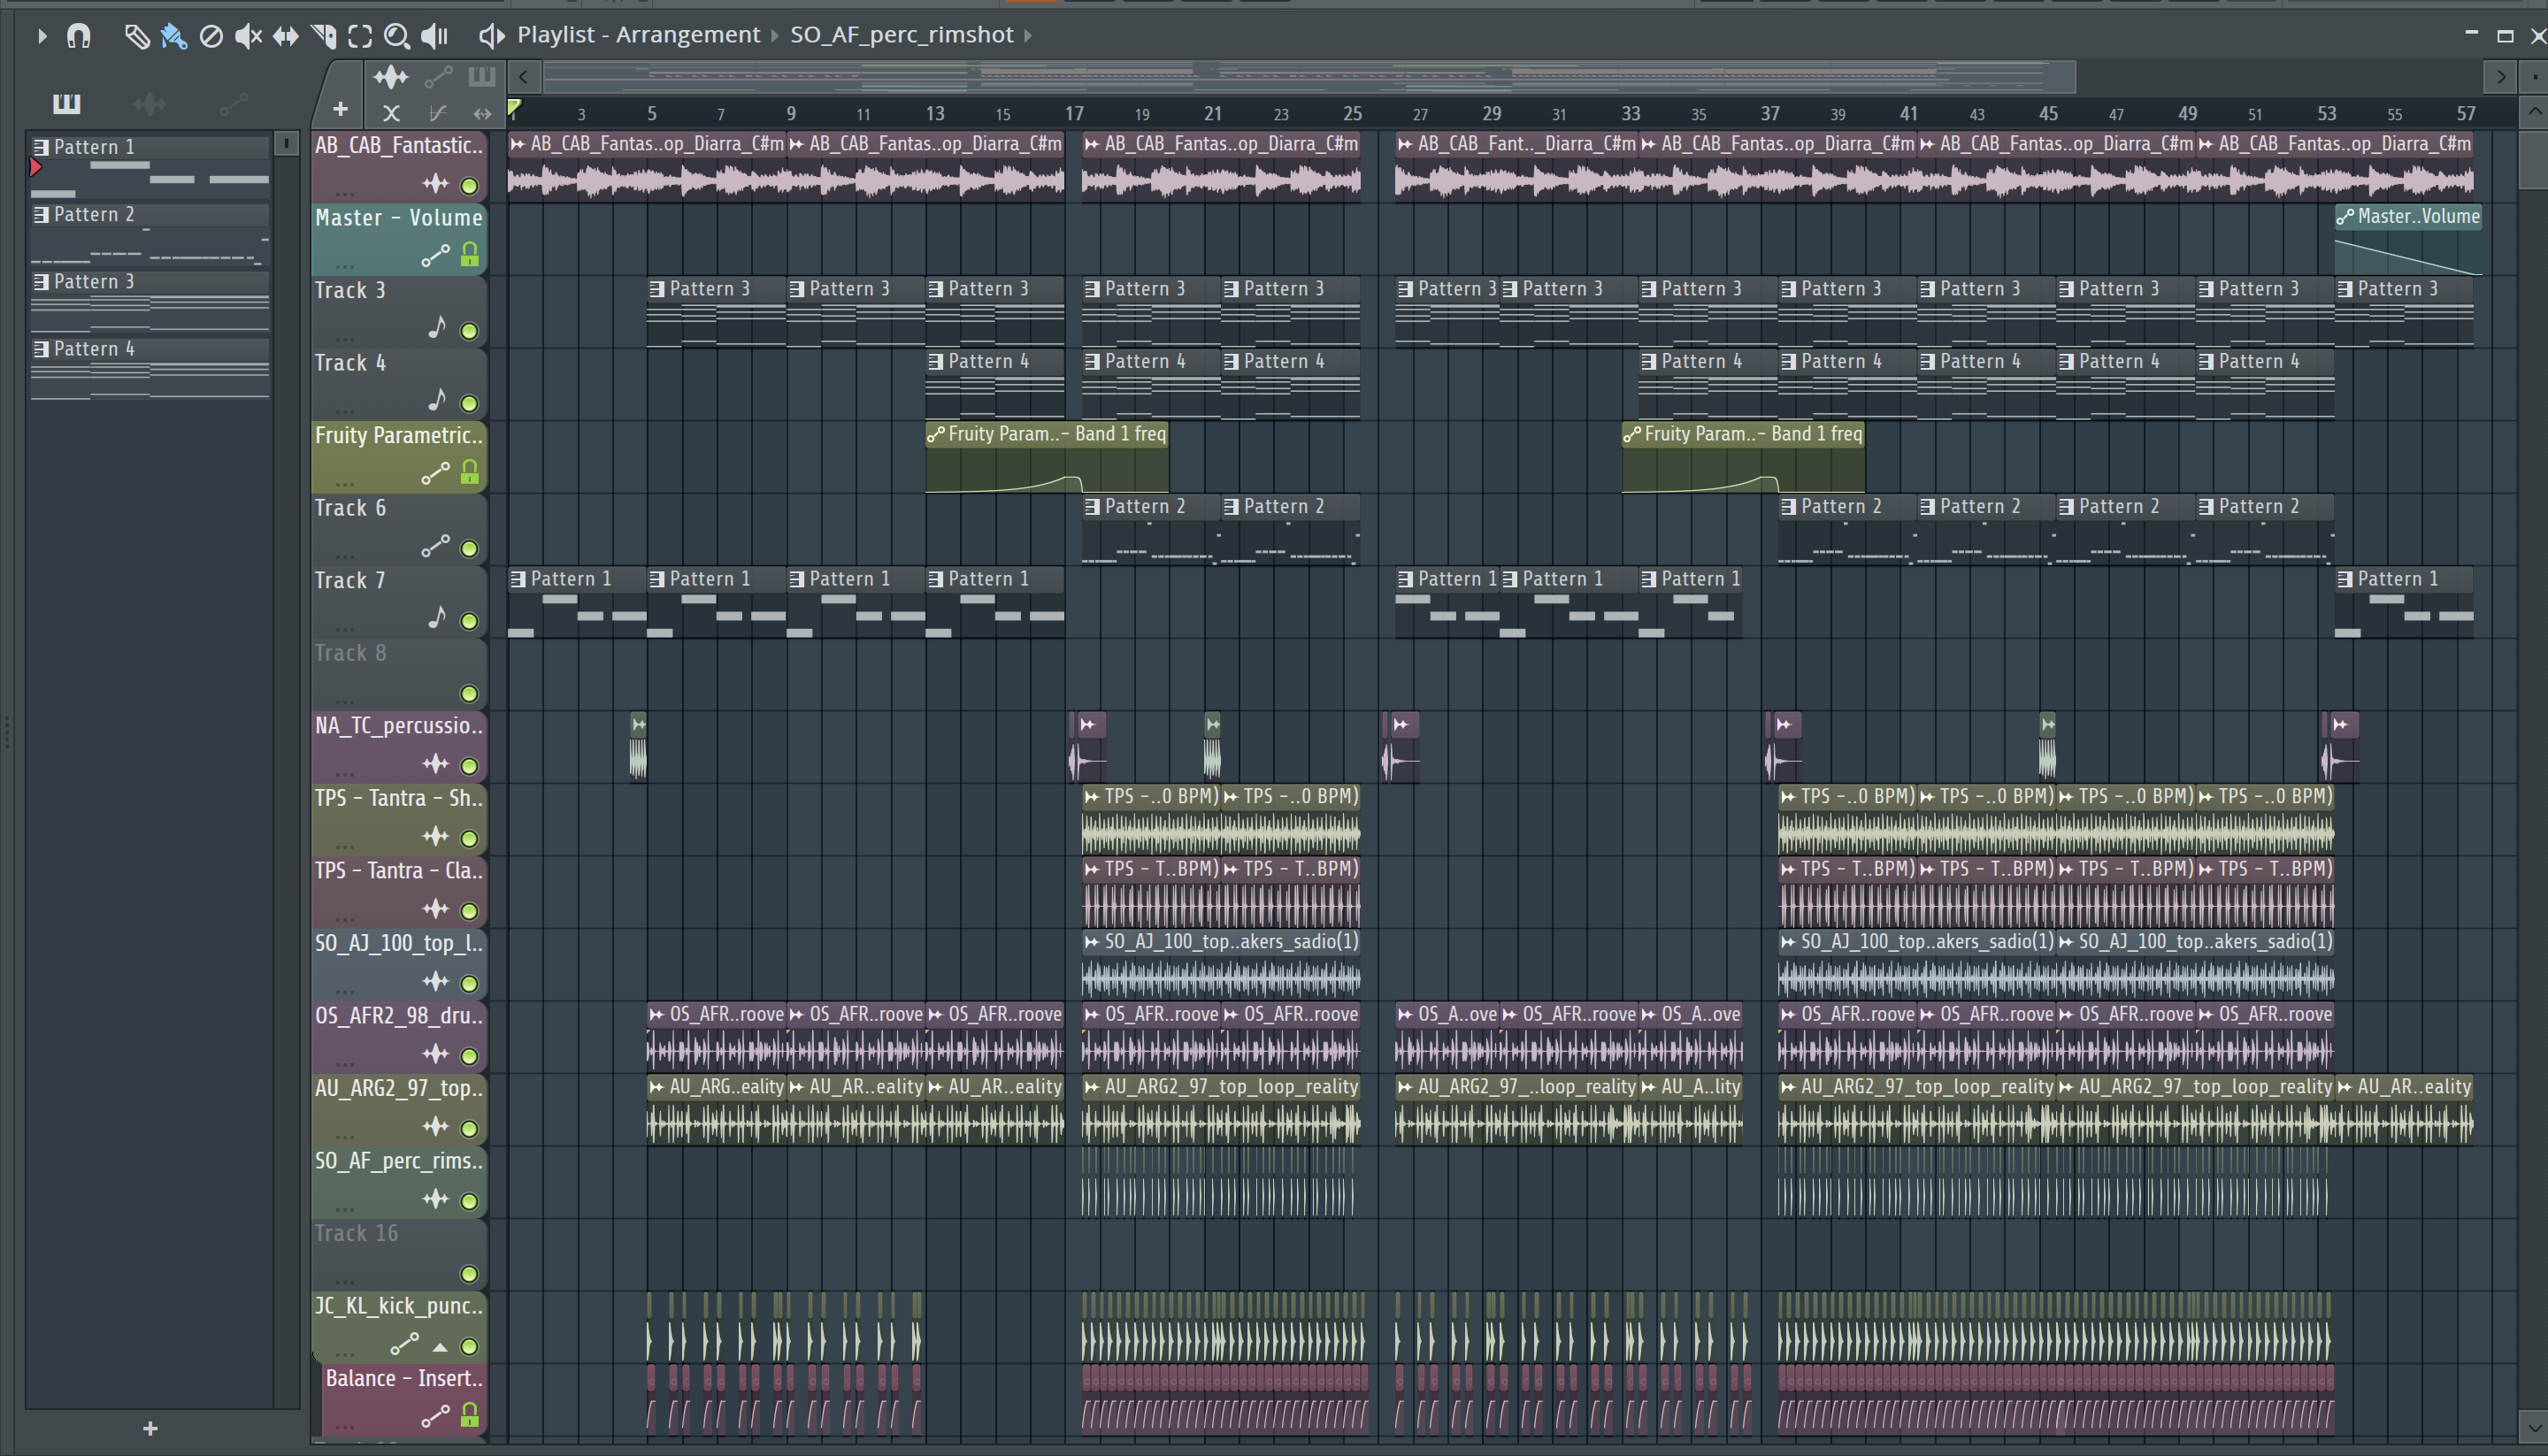Viewport: 2548px width, 1456px height.
Task: Show patterns with the picker piano icon
Action: 67,103
